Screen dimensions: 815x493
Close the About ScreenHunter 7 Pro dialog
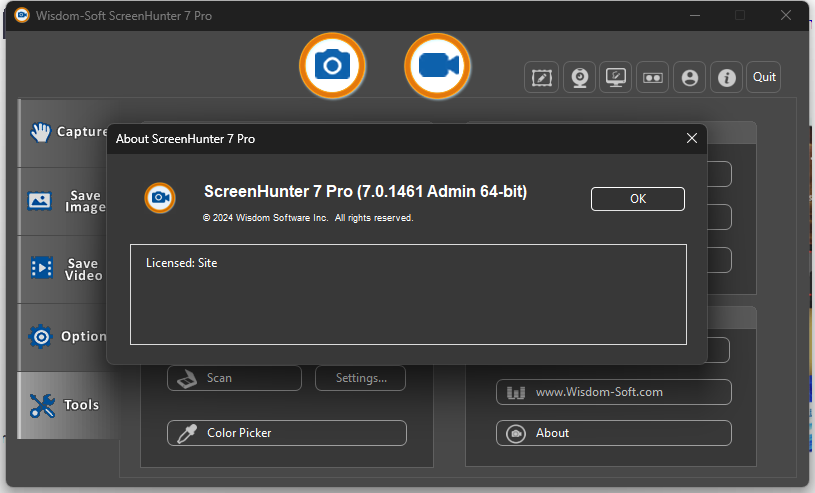coord(691,138)
